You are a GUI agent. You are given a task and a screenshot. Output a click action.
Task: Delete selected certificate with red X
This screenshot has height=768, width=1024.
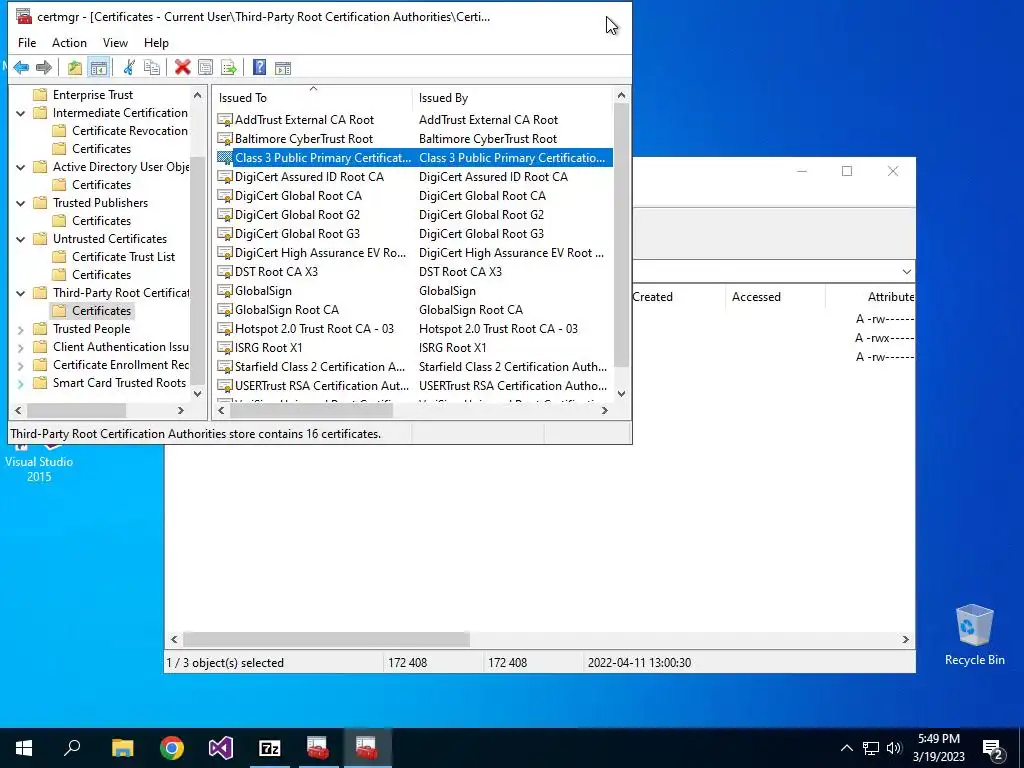pyautogui.click(x=183, y=67)
